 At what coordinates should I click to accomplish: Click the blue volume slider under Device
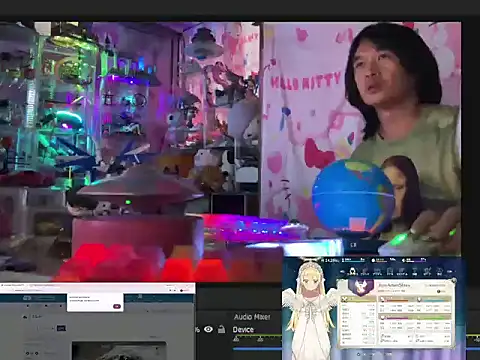click(257, 349)
